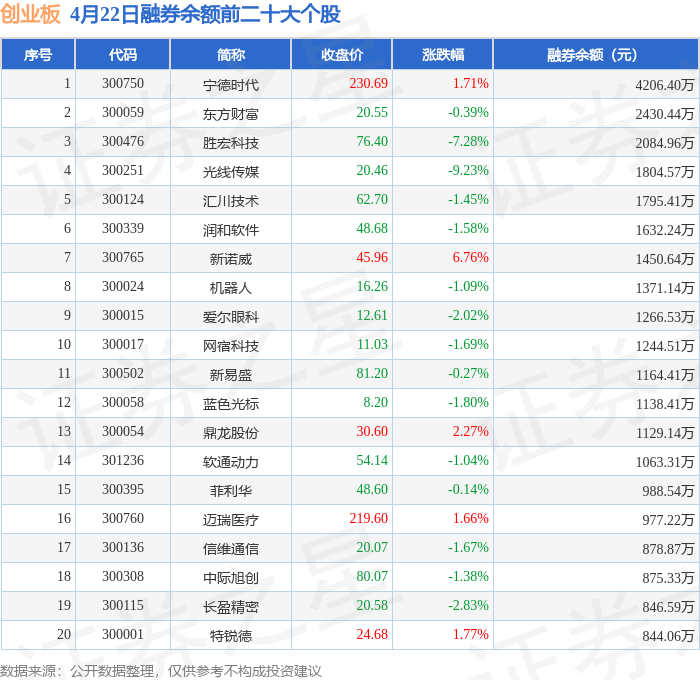Click the 序号 column header
The height and width of the screenshot is (680, 700).
38,54
